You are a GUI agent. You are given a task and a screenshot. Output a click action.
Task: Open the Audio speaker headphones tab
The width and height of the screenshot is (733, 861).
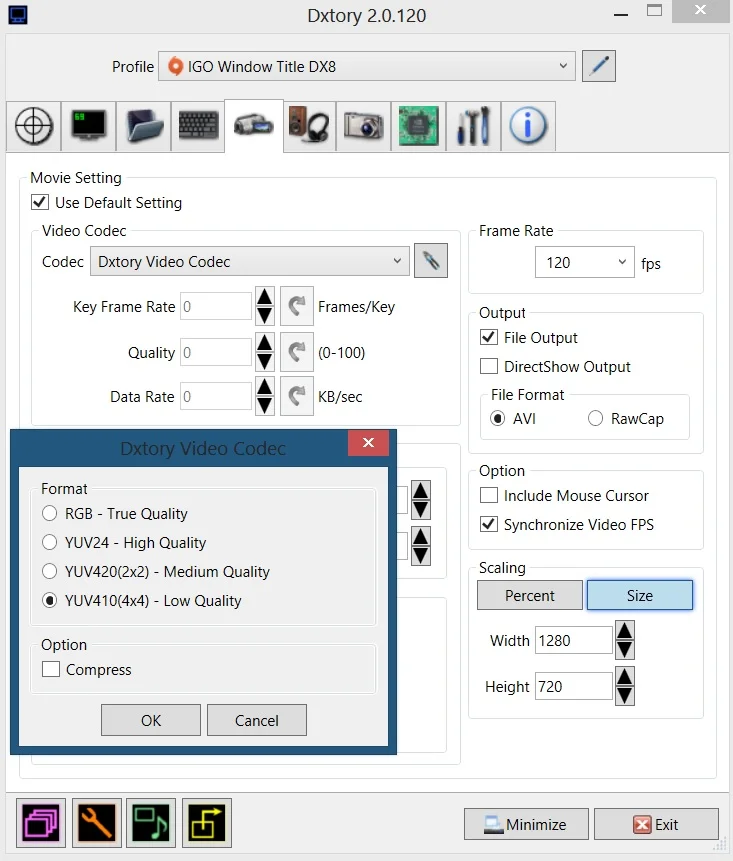tap(309, 126)
